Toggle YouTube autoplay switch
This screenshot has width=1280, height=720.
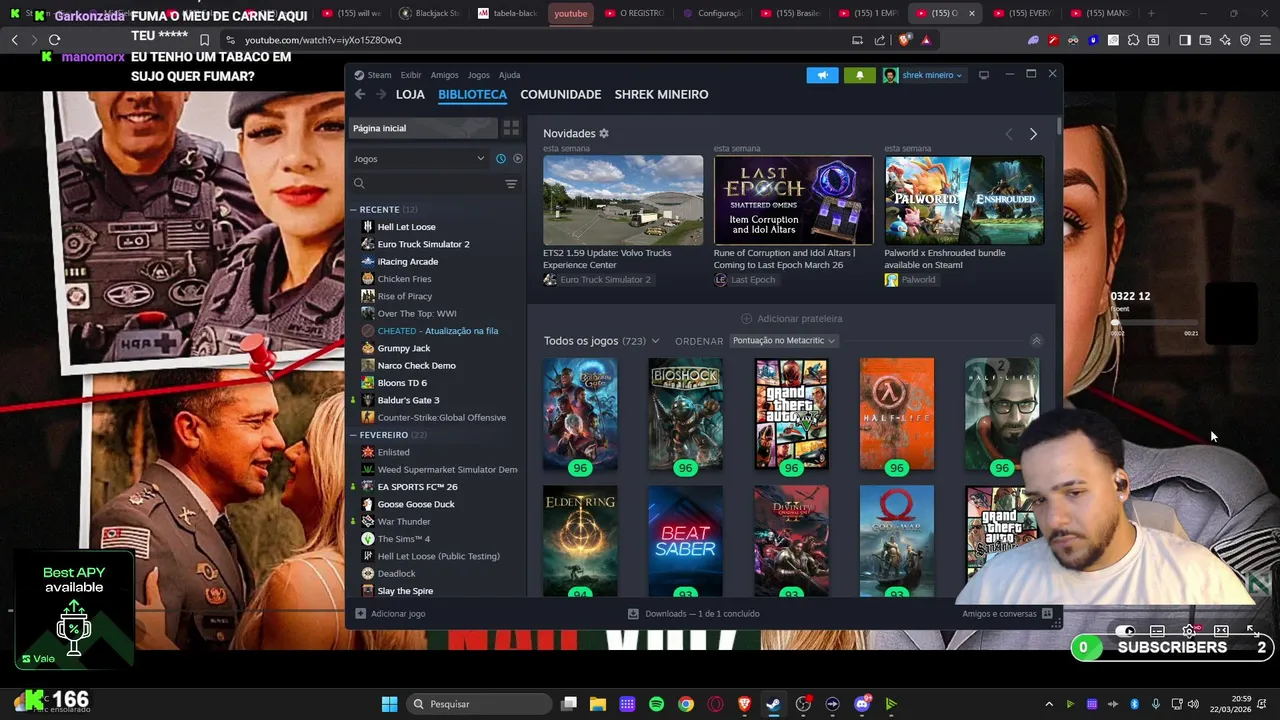point(1125,631)
